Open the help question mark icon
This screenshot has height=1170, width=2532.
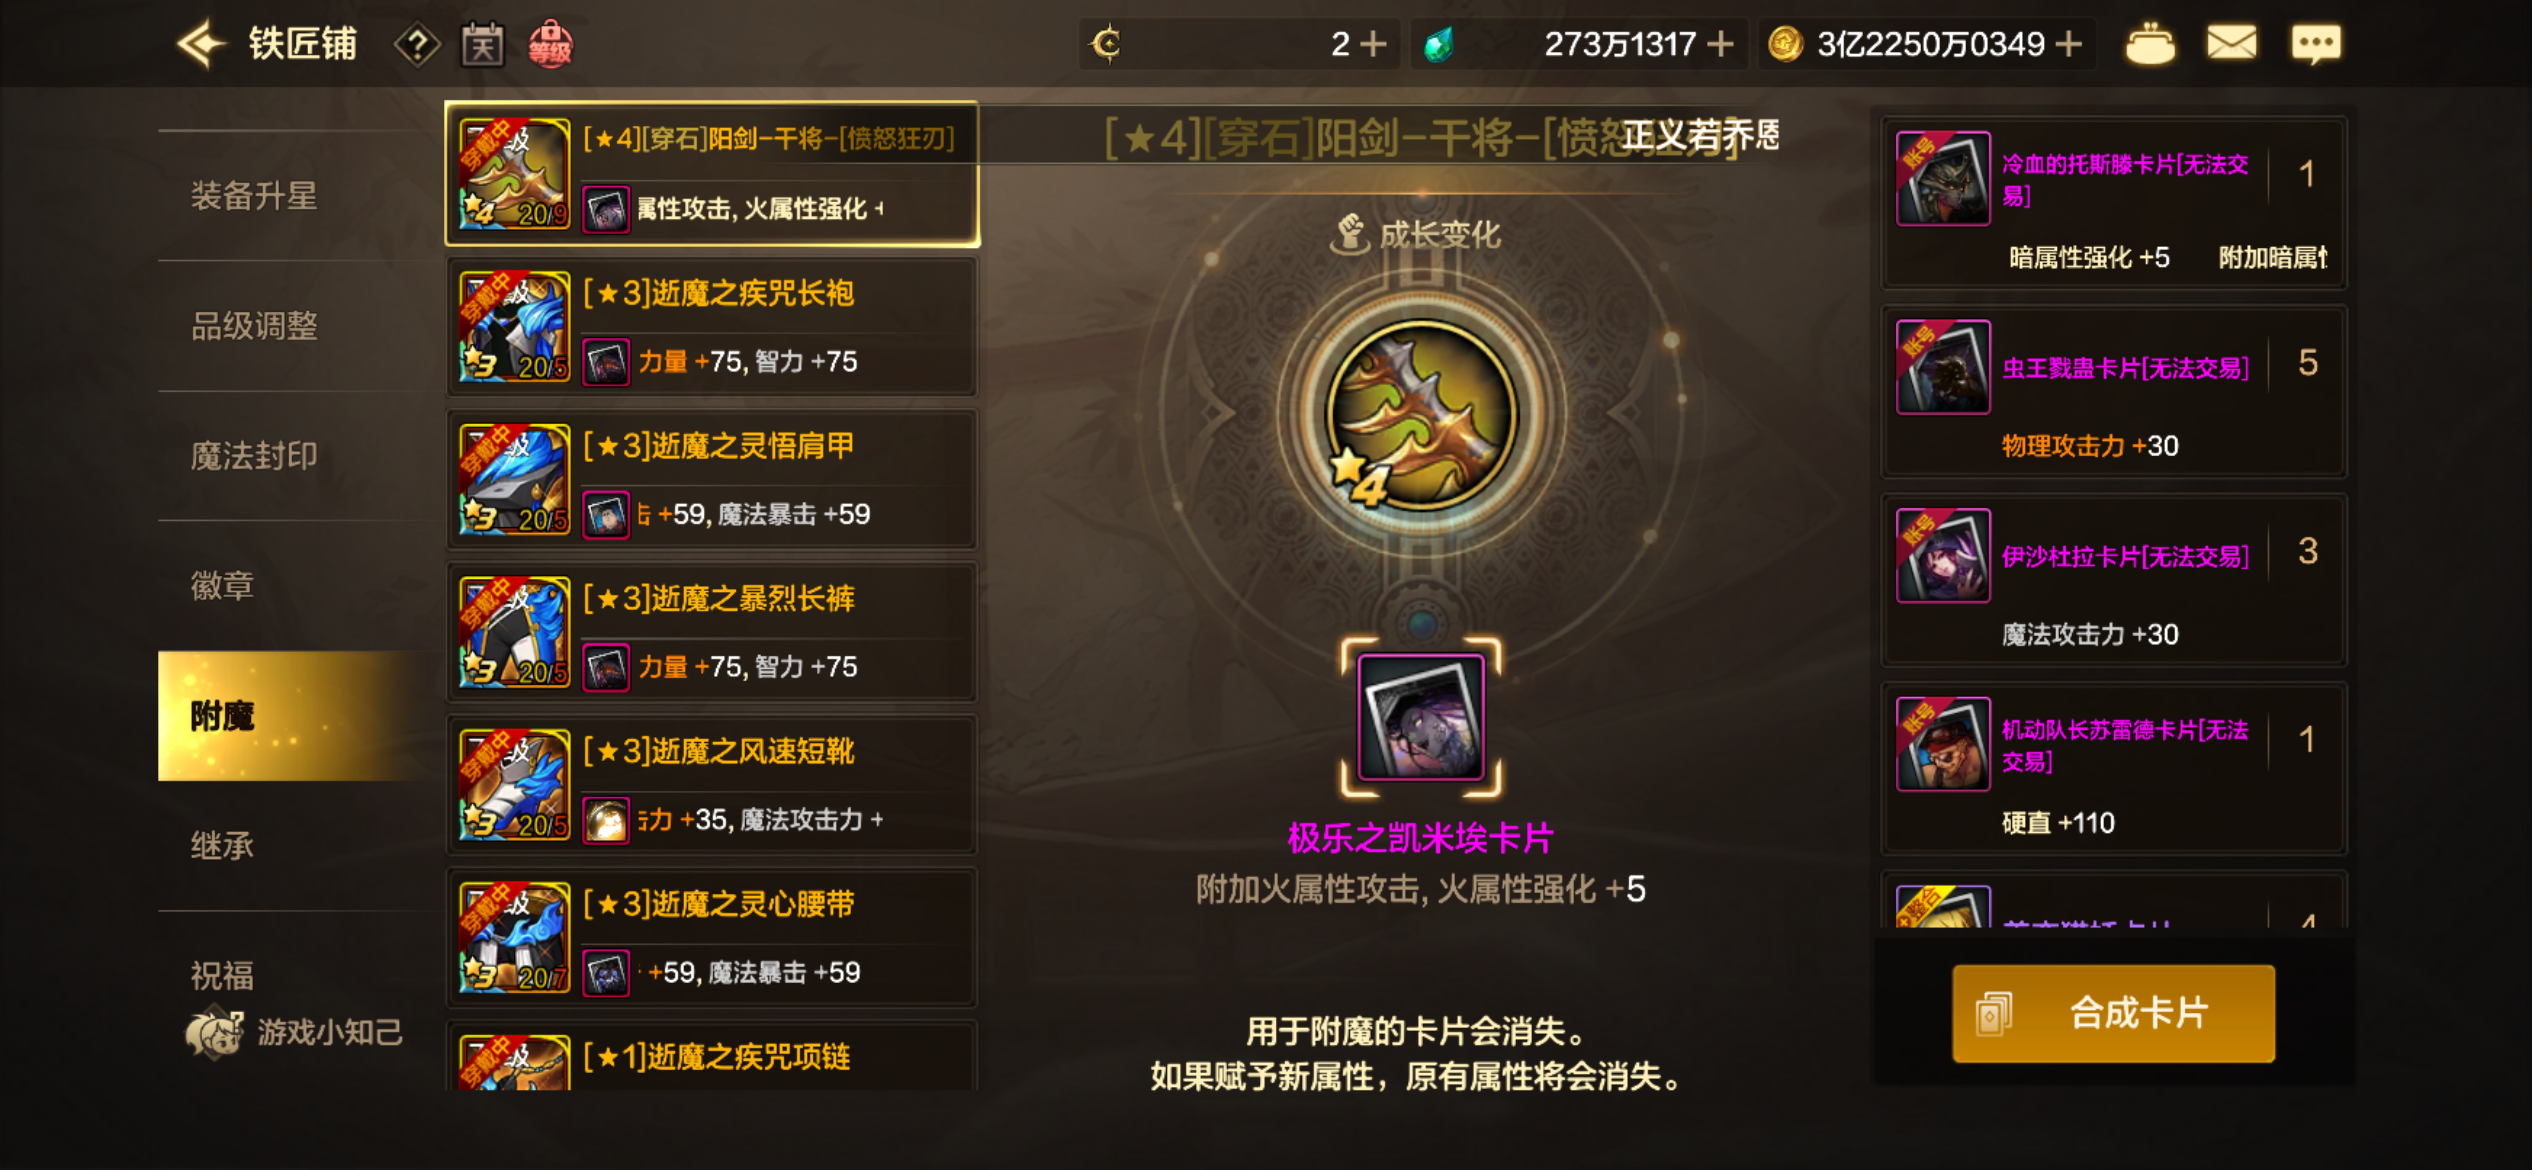[x=417, y=45]
